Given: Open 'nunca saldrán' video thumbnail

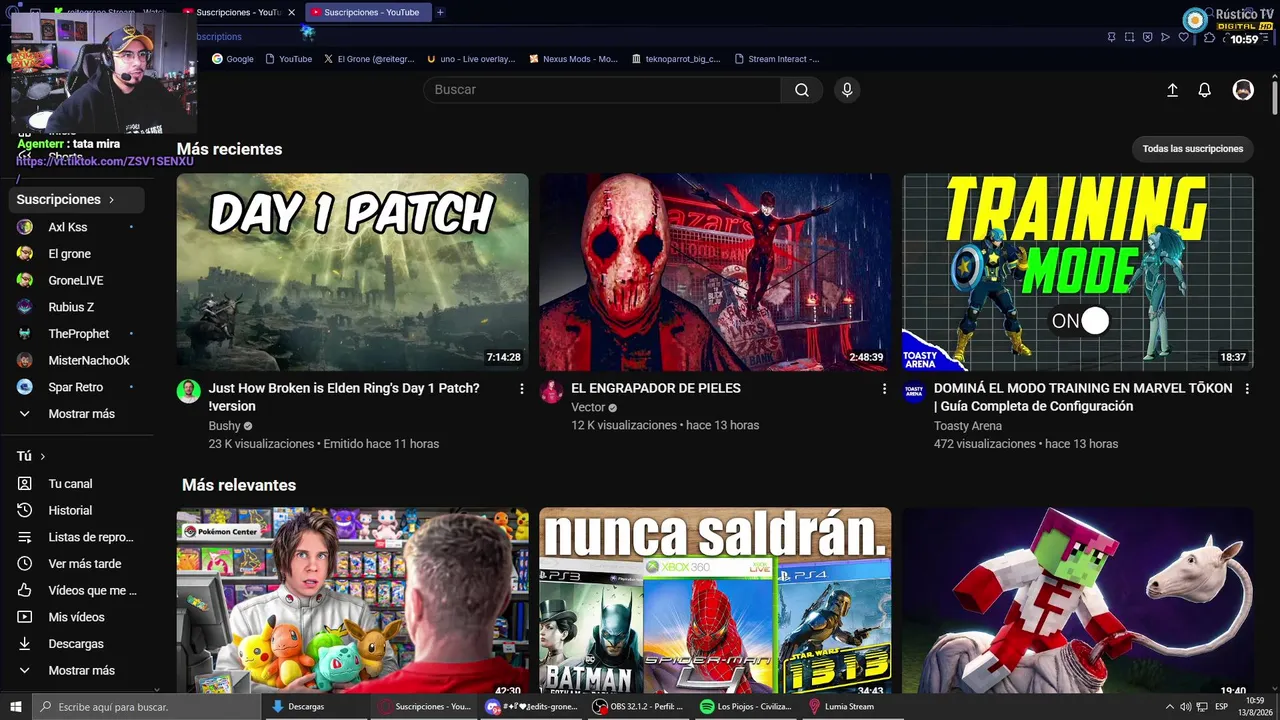Looking at the screenshot, I should [715, 600].
